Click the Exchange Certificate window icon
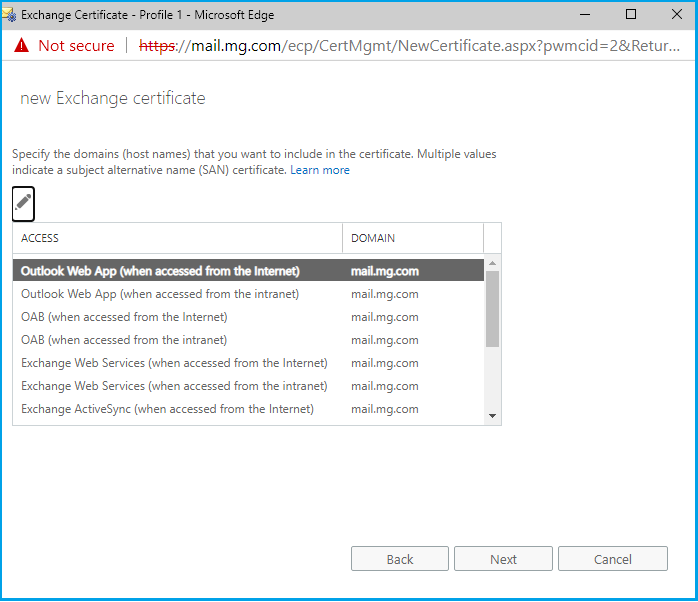This screenshot has height=602, width=698. click(10, 15)
